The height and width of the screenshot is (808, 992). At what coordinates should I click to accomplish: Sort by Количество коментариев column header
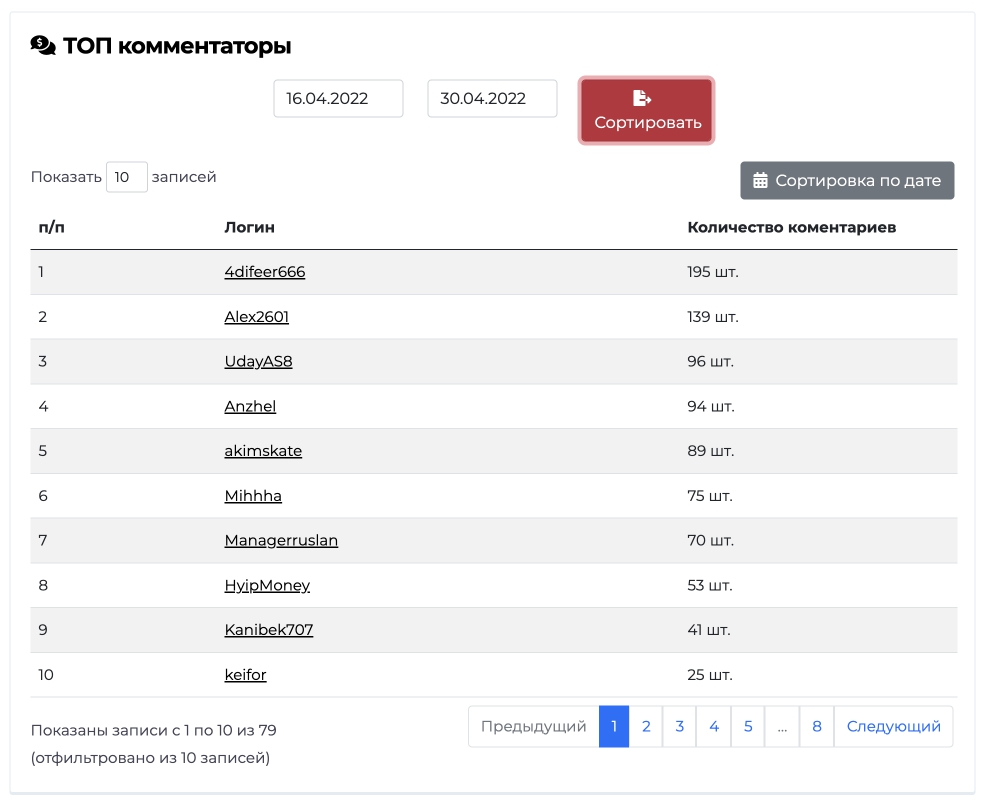point(791,227)
